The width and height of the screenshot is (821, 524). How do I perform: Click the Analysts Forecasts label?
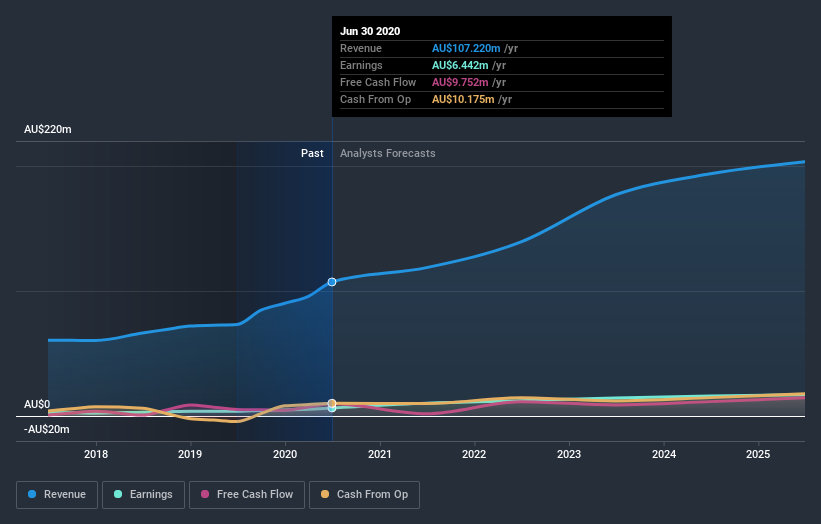387,153
